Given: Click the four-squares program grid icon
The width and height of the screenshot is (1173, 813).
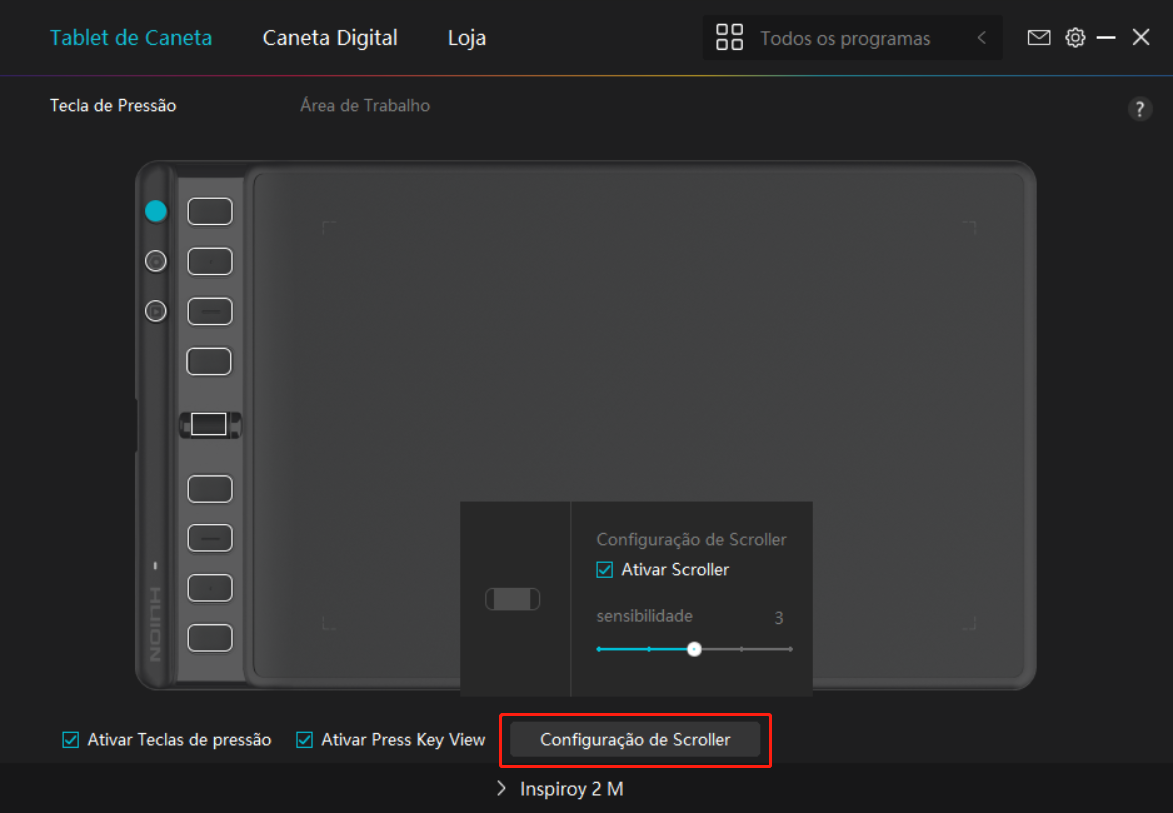Looking at the screenshot, I should coord(730,38).
